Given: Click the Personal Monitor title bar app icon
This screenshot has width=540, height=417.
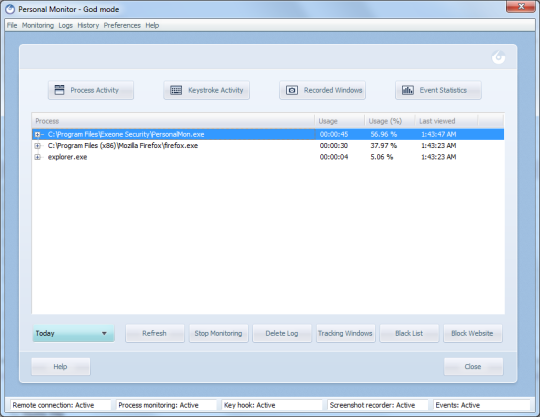Looking at the screenshot, I should click(x=10, y=9).
